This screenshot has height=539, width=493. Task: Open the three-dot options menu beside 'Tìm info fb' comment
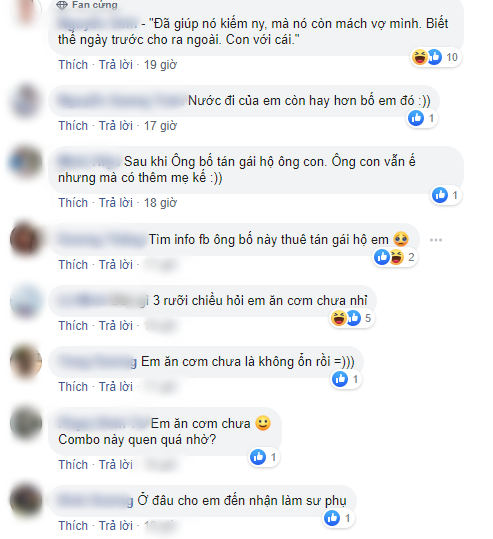tap(436, 240)
